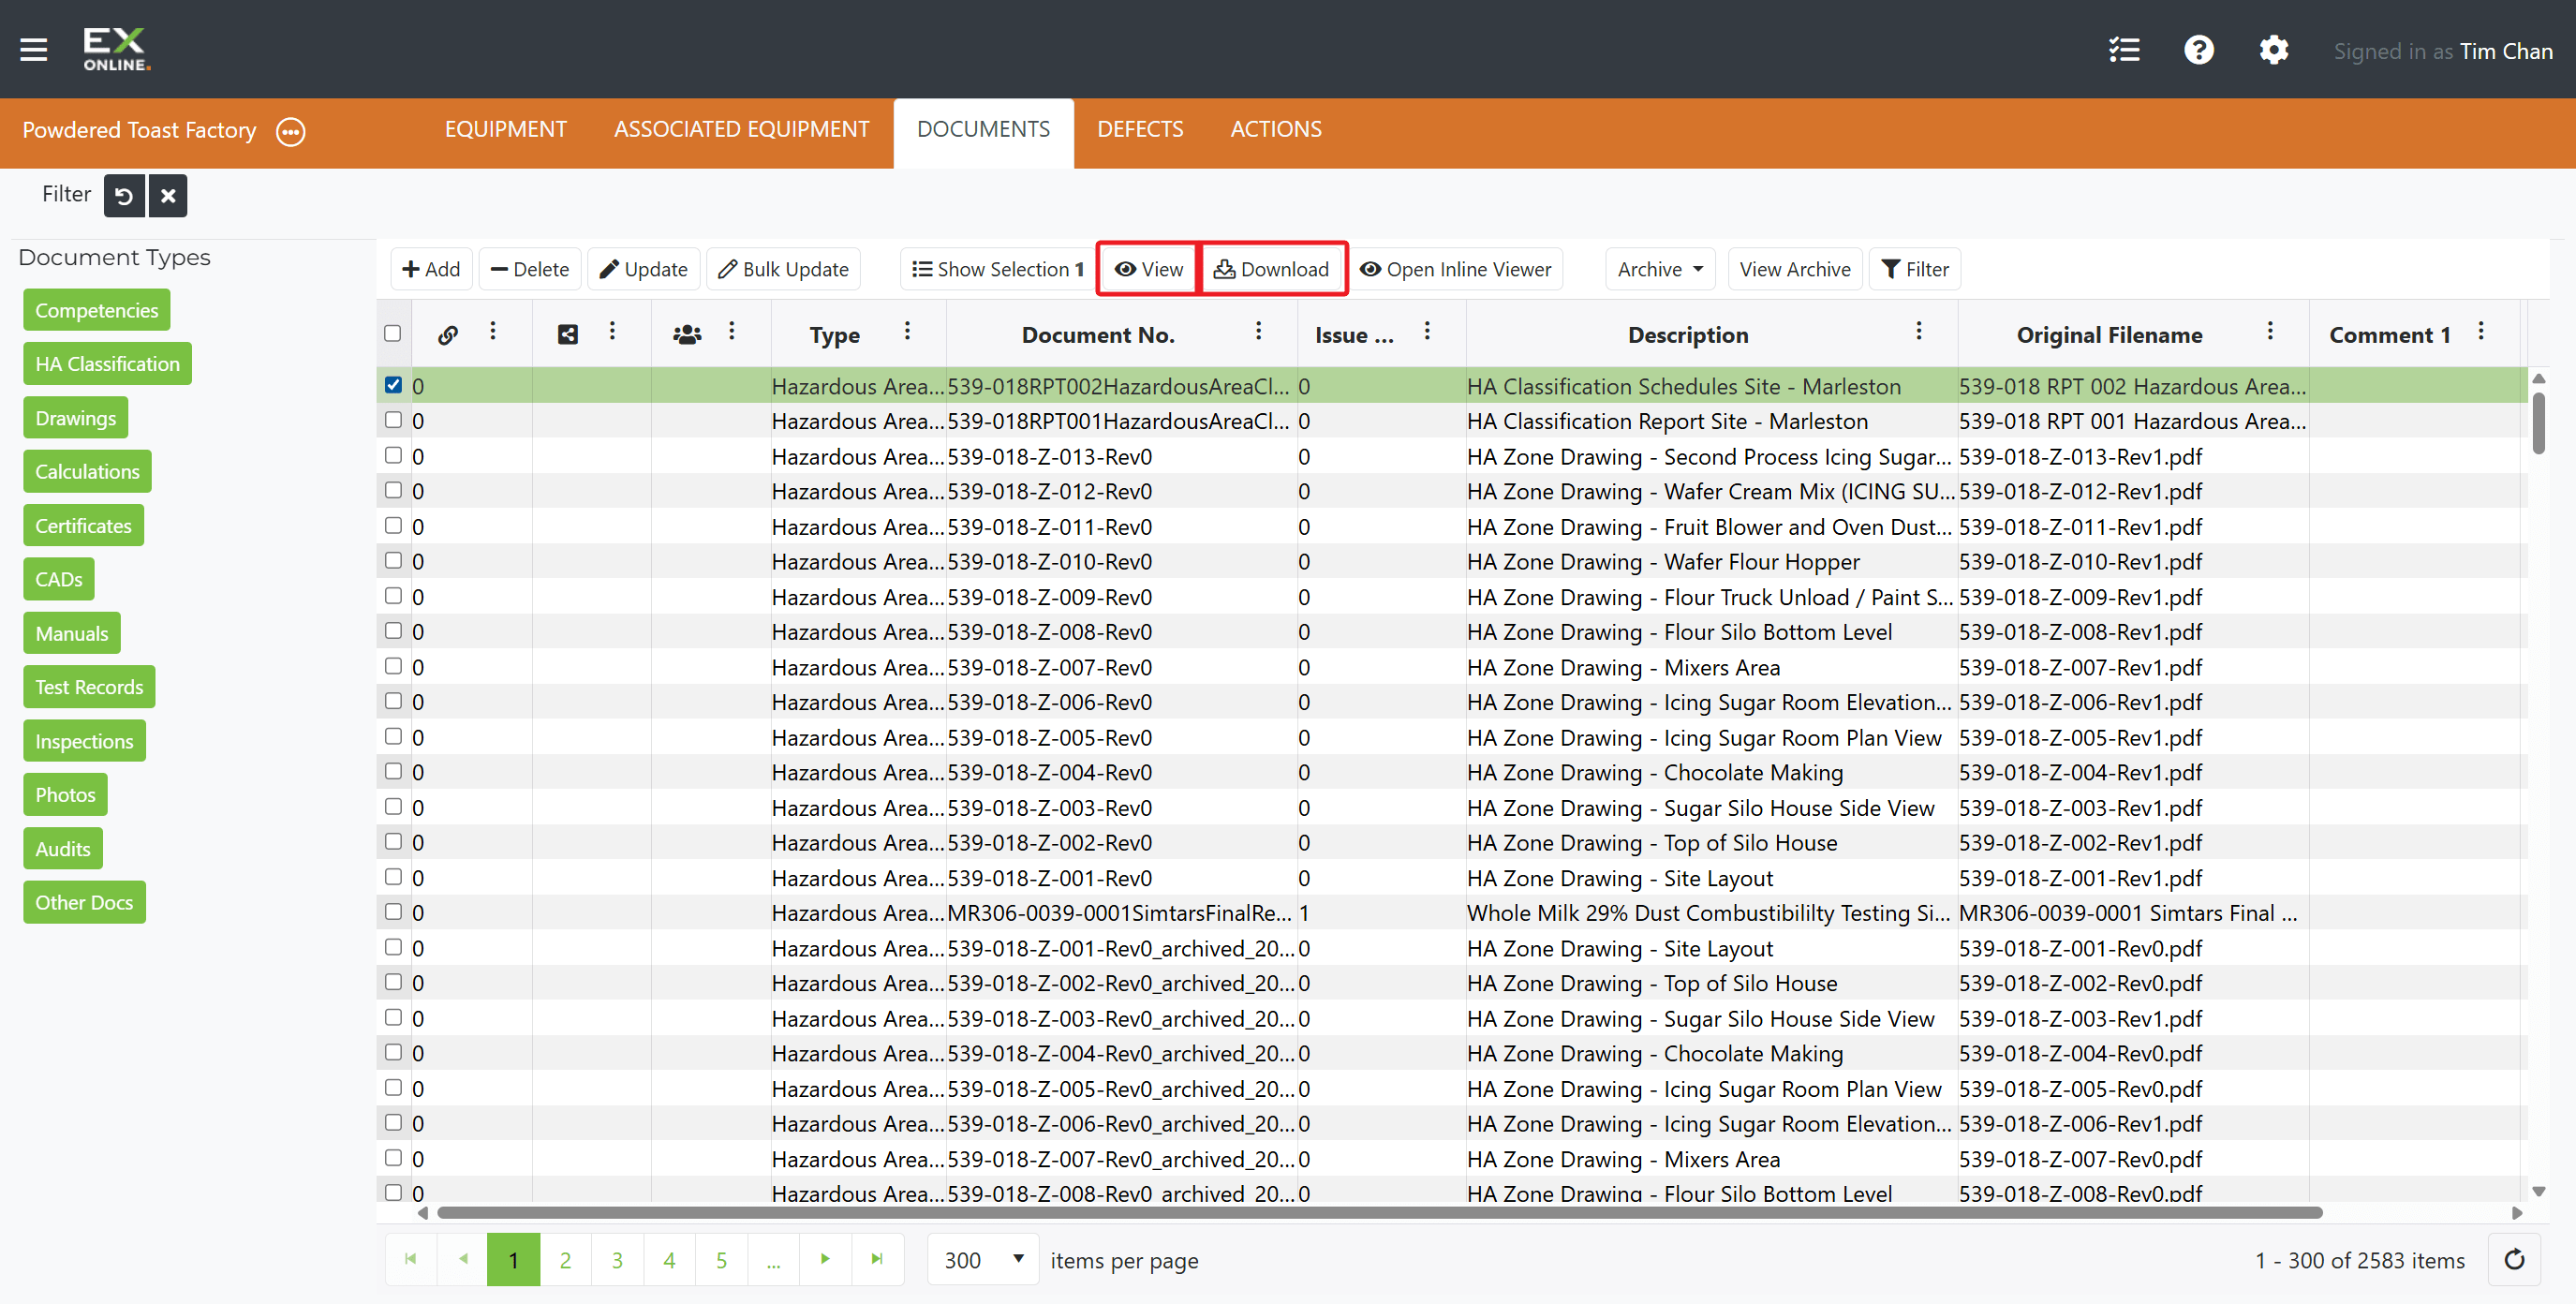
Task: Switch to the Defects tab
Action: [1140, 130]
